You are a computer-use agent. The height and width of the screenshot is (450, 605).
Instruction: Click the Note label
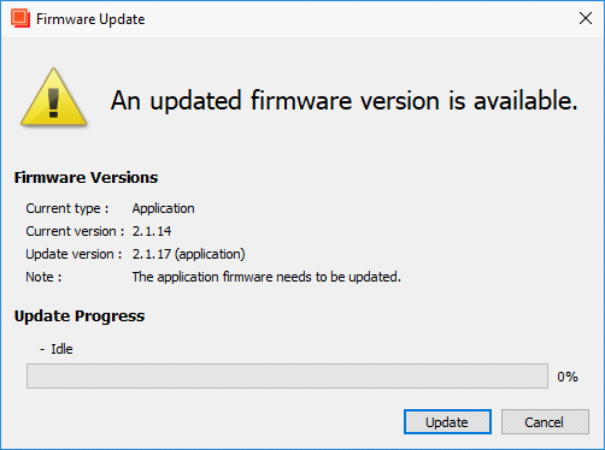point(44,277)
